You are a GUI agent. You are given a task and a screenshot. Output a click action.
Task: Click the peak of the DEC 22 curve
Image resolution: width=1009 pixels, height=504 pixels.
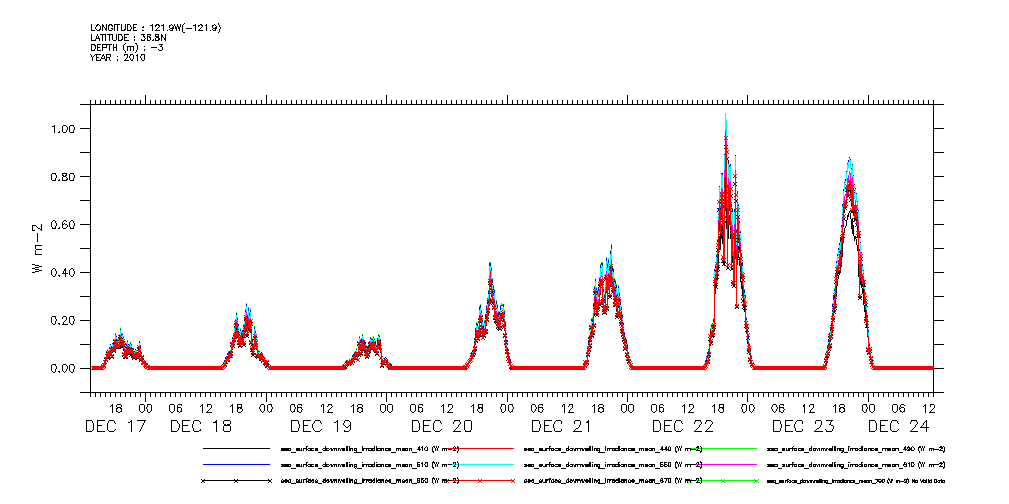(x=726, y=116)
